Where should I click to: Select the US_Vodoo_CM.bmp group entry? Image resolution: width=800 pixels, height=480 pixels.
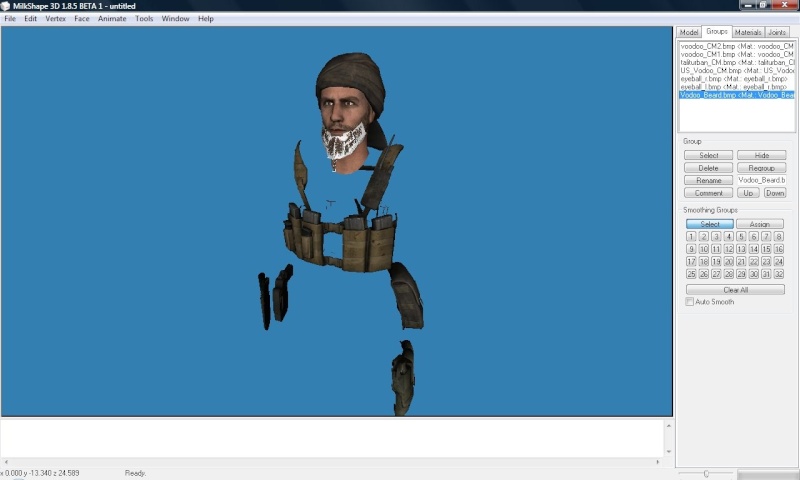pos(737,70)
